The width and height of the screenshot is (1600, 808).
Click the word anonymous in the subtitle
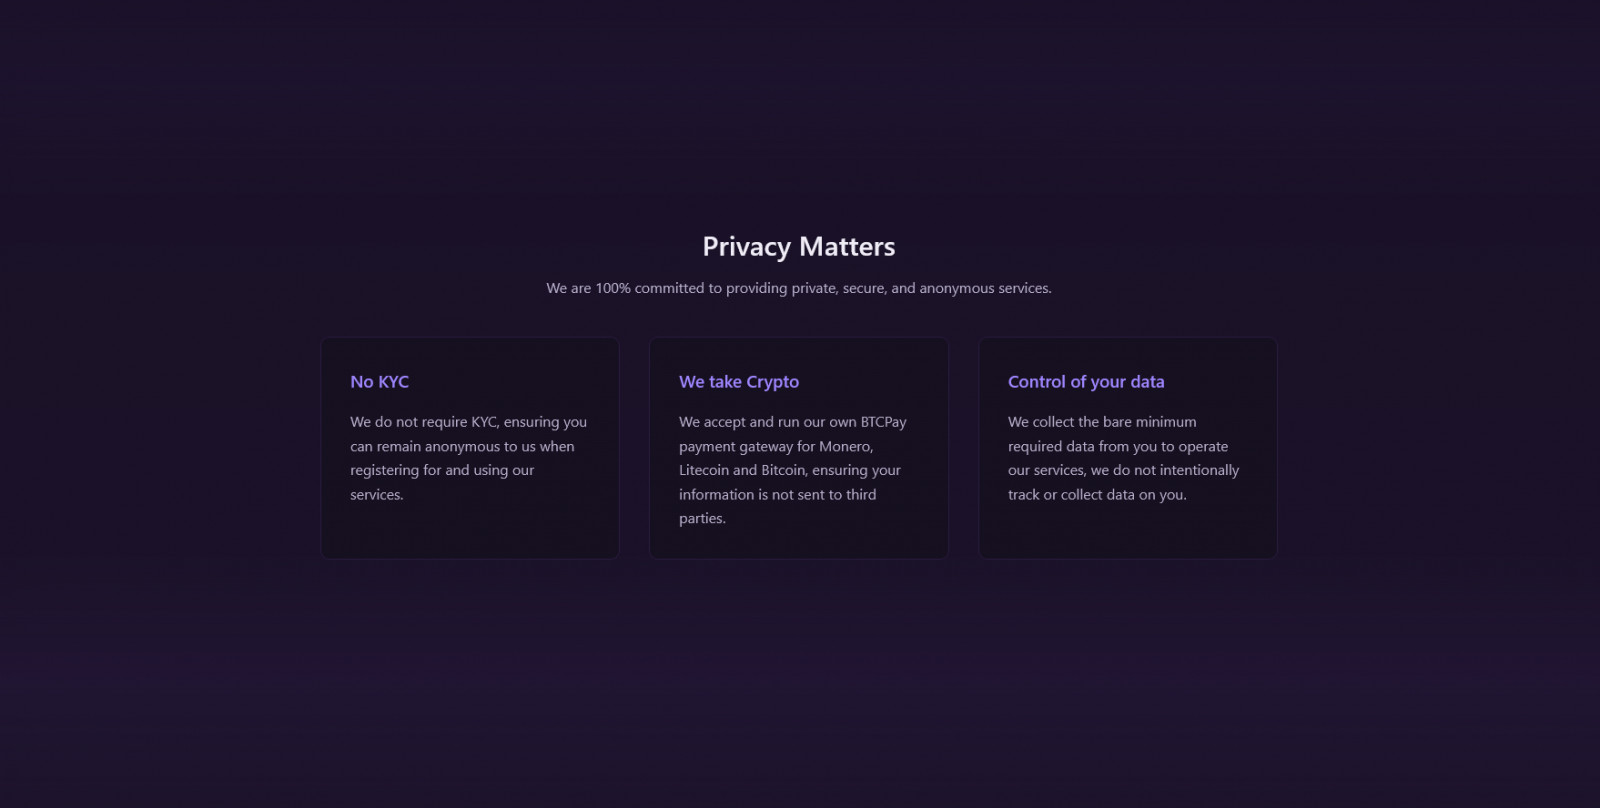(x=956, y=288)
